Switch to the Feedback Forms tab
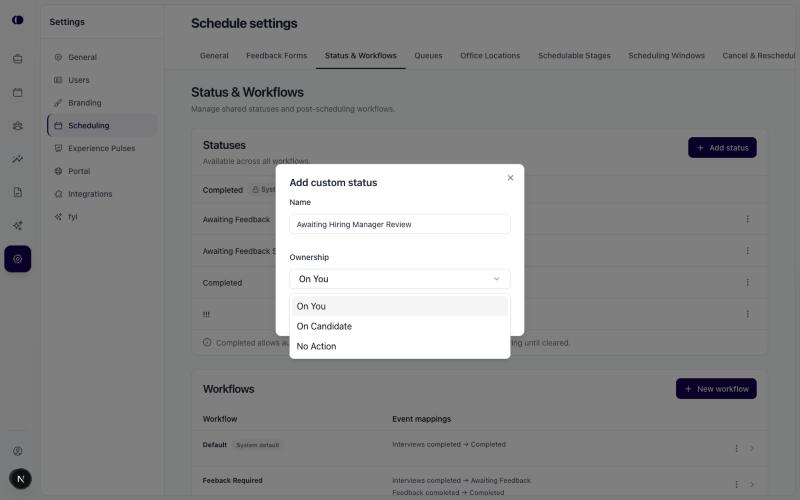This screenshot has height=500, width=800. click(x=277, y=56)
